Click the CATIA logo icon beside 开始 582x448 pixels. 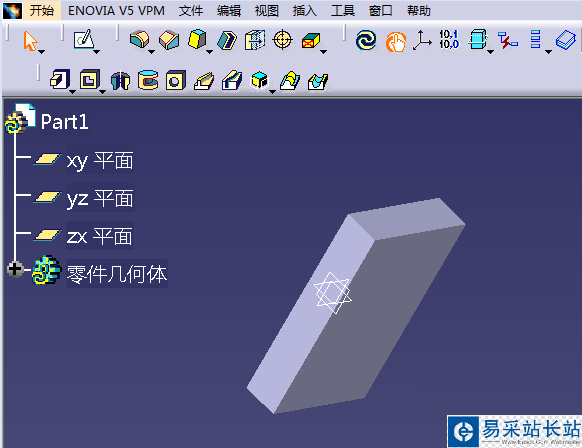coord(13,11)
